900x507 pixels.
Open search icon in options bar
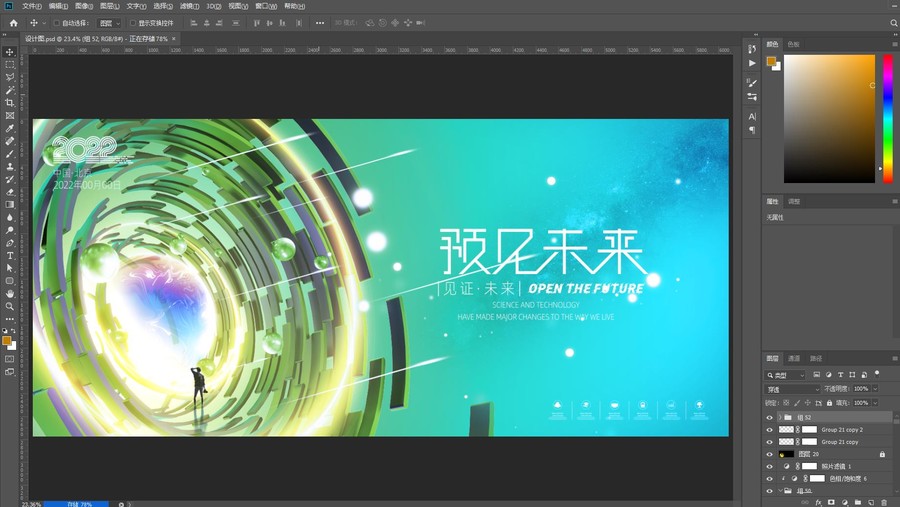(894, 23)
